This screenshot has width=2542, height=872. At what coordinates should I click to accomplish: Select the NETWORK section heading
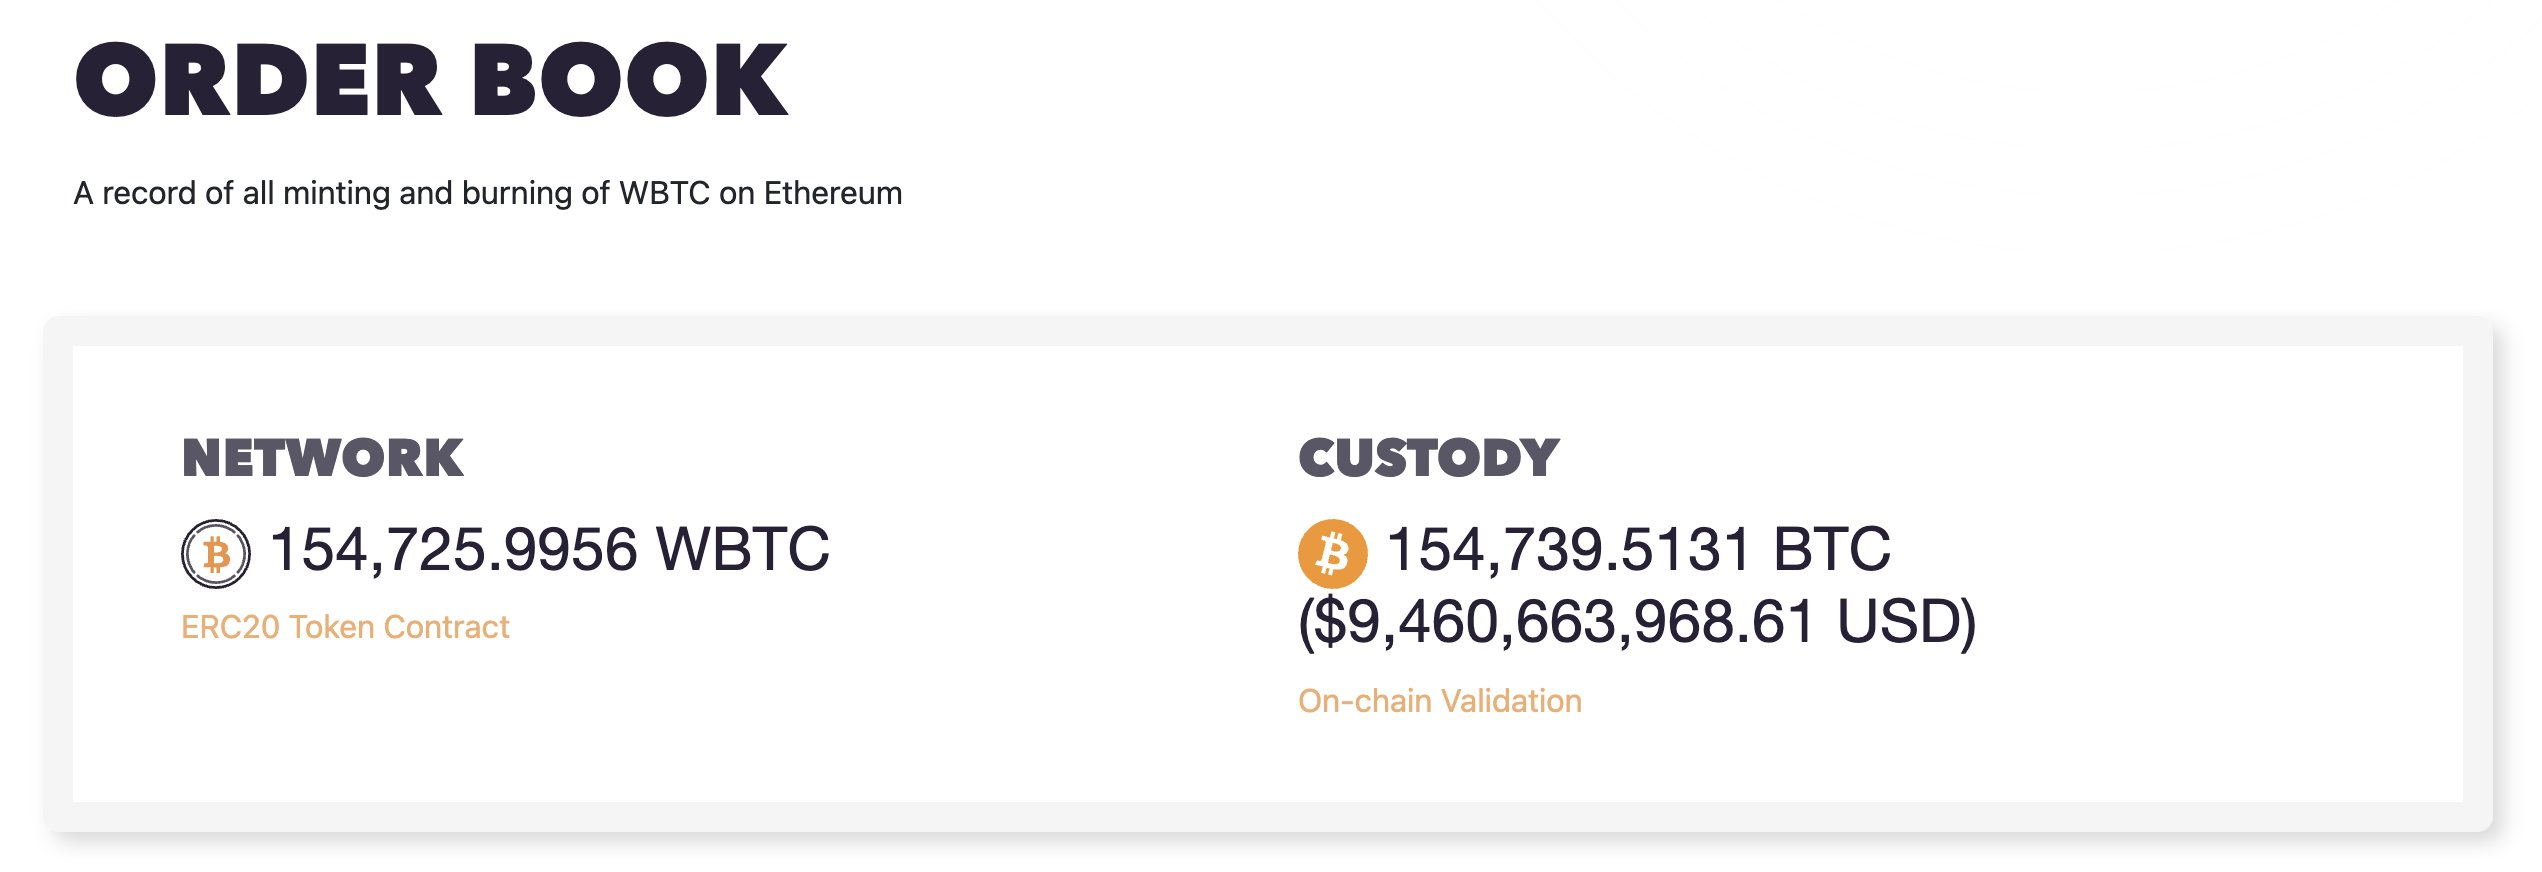tap(322, 458)
